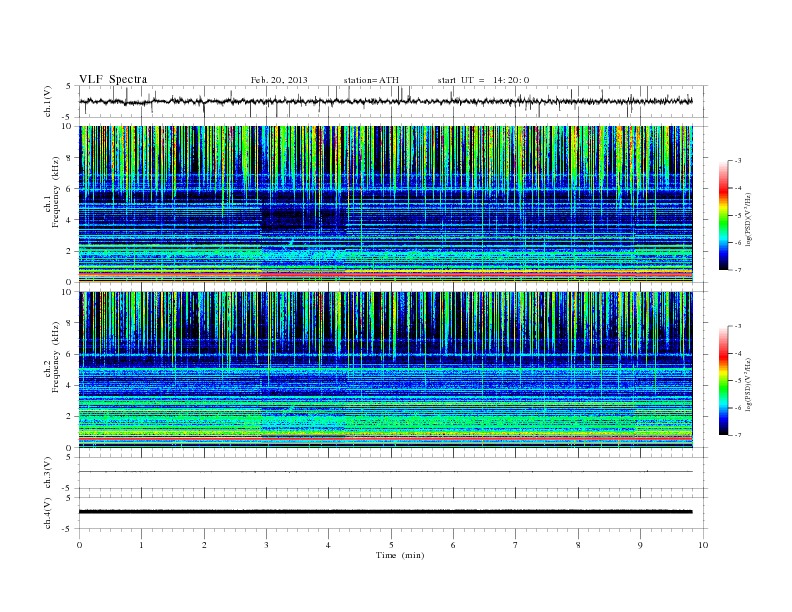Click the ch.1 'Frequency (kHz)' axis label
792x612 pixels.
click(55, 193)
